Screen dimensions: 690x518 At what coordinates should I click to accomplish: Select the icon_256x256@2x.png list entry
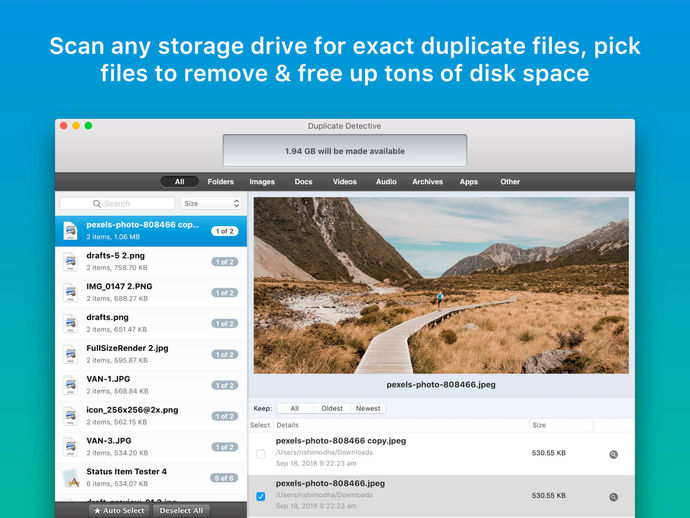click(151, 416)
